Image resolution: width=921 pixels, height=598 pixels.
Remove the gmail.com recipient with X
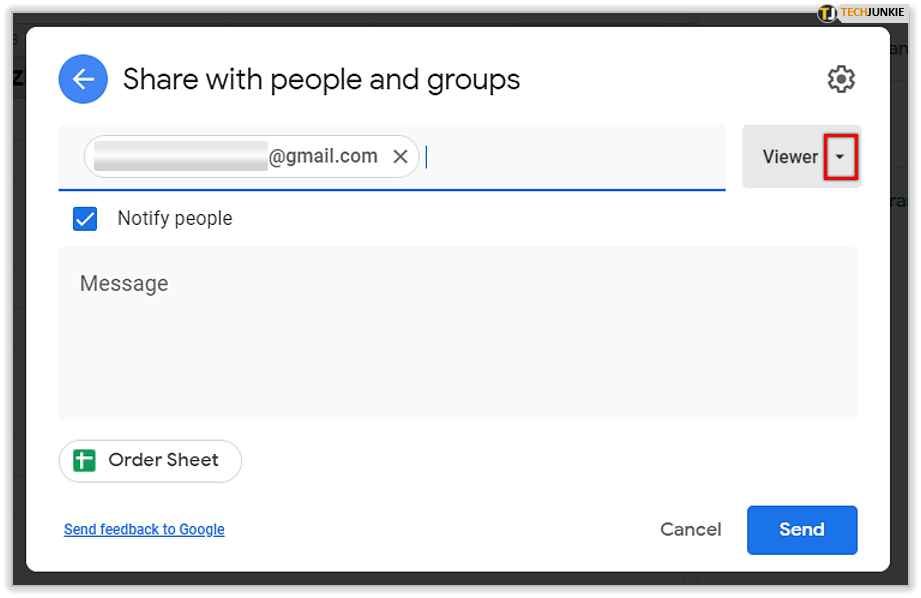pos(400,156)
